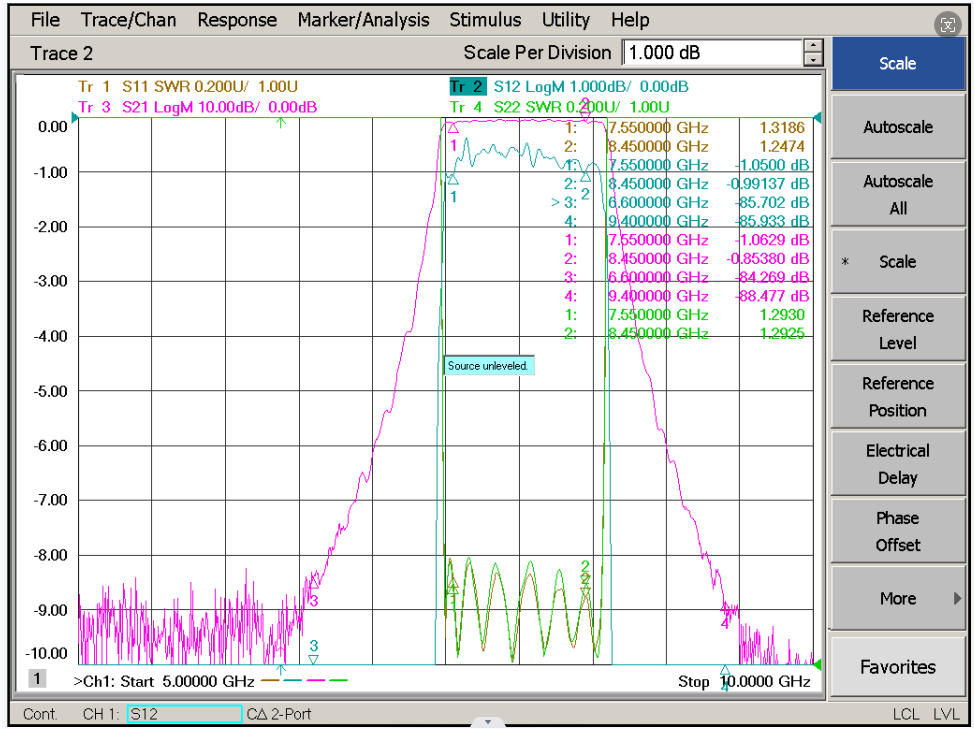Decrease Scale Per Division with down arrow
This screenshot has height=729, width=974.
[x=813, y=60]
